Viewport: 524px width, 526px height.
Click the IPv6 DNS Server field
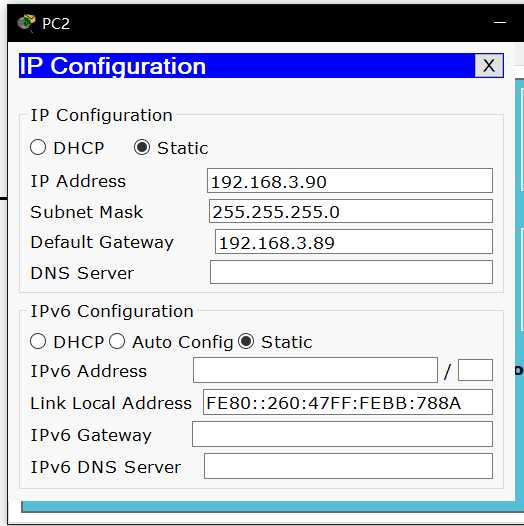point(348,466)
